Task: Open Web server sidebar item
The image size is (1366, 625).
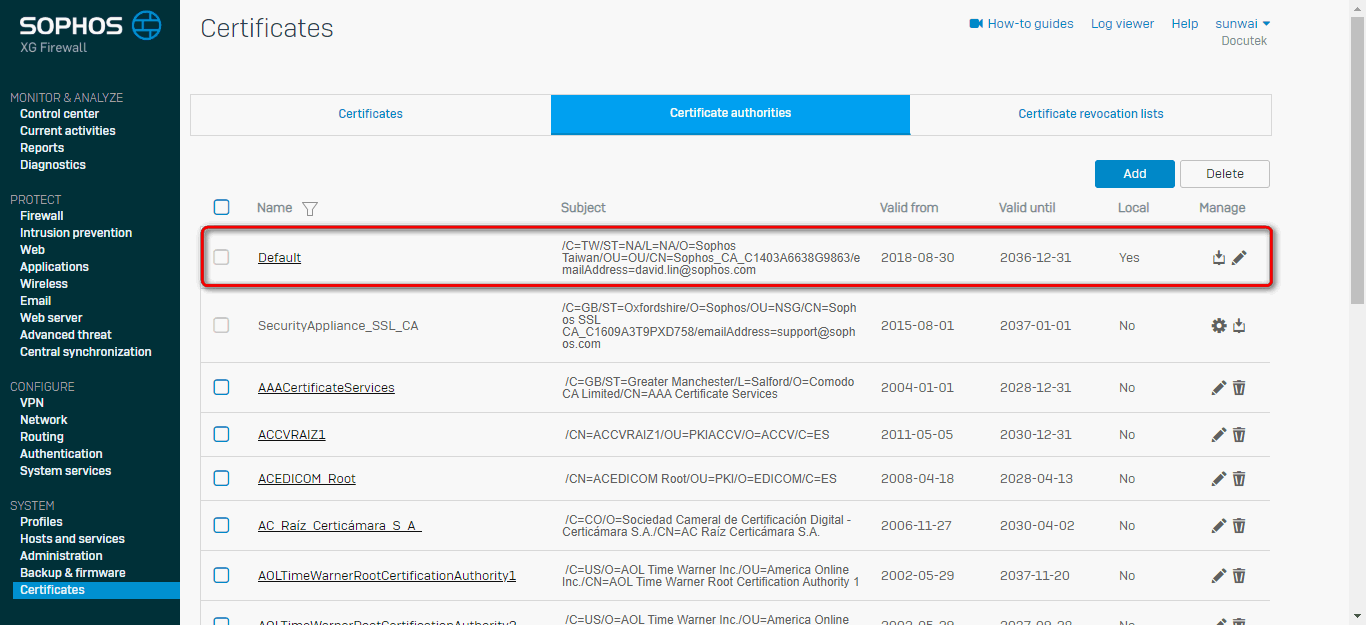Action: (x=51, y=318)
